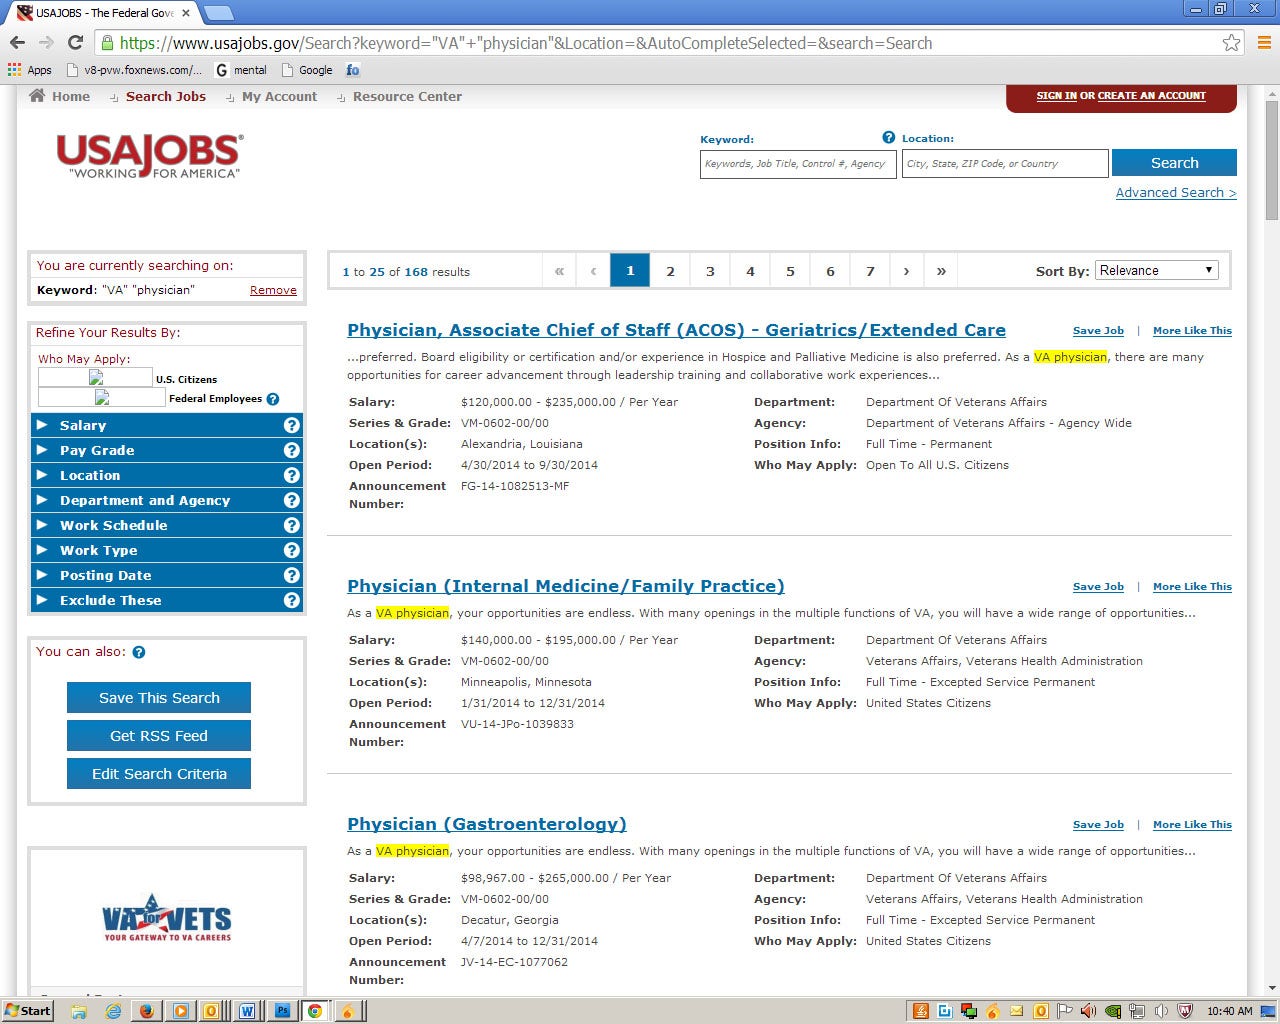Expand the Salary filter

(x=166, y=425)
